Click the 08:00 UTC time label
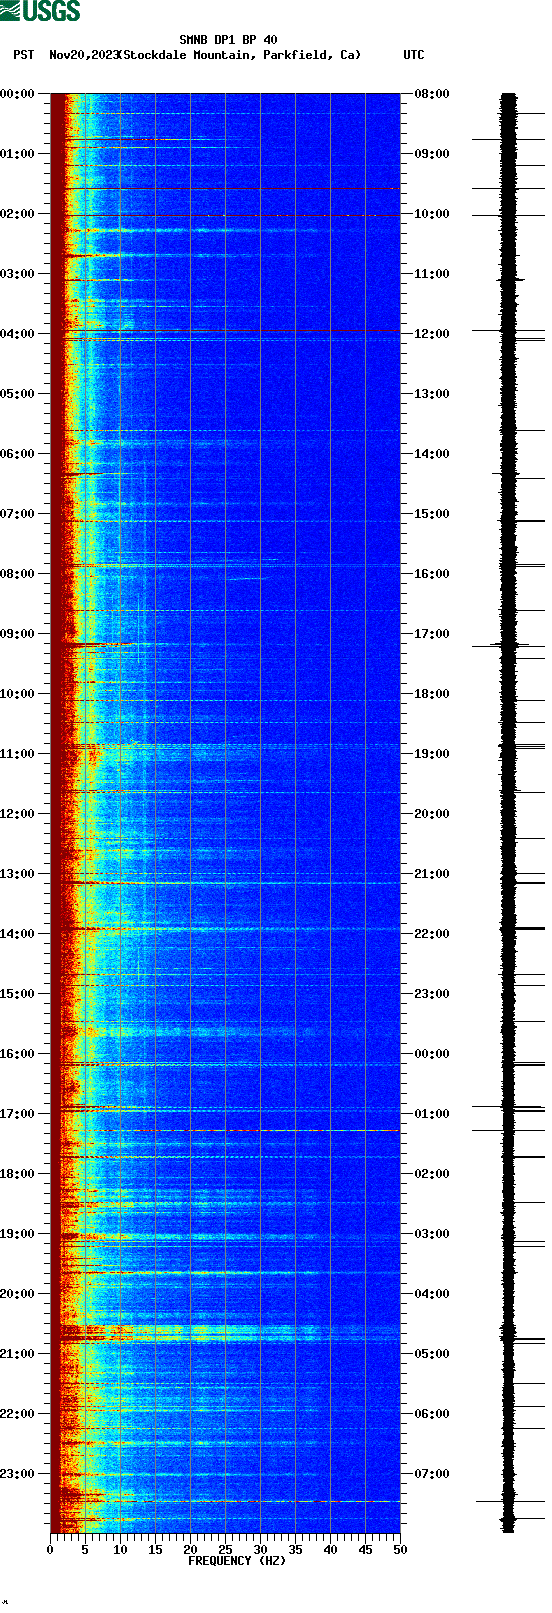This screenshot has width=552, height=1613. pos(431,94)
